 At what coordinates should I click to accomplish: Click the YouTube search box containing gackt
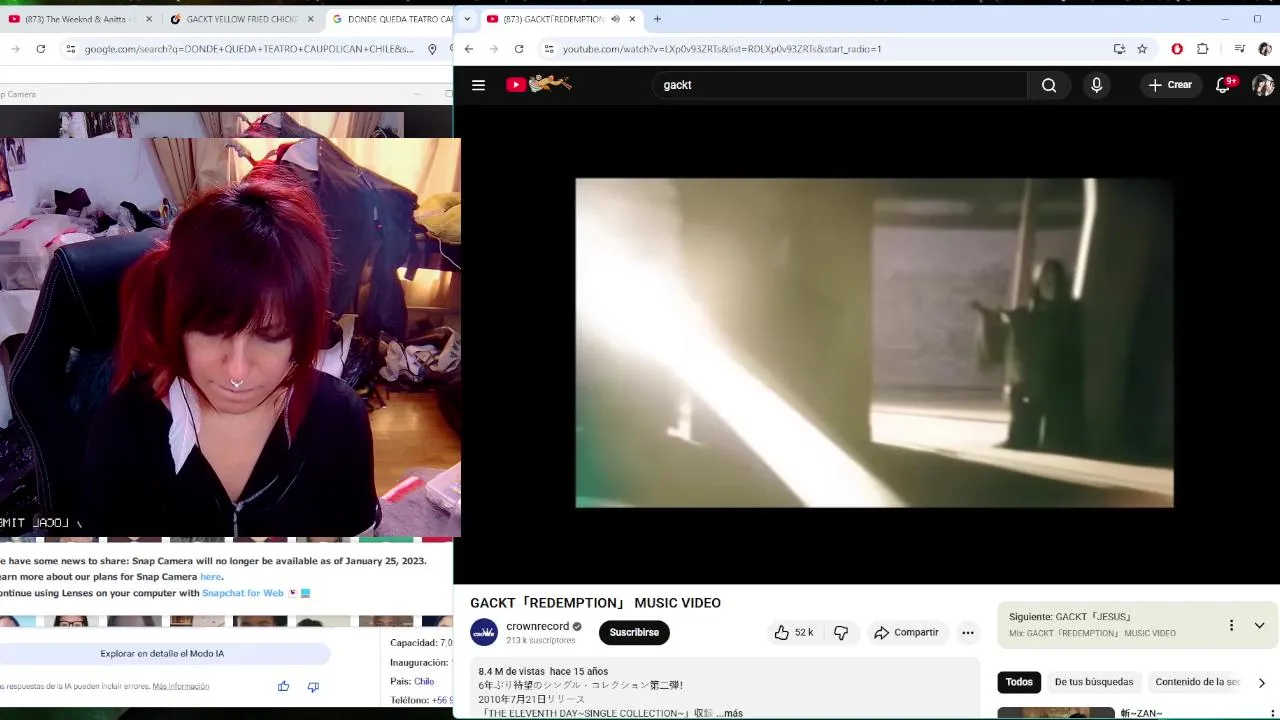click(x=840, y=85)
